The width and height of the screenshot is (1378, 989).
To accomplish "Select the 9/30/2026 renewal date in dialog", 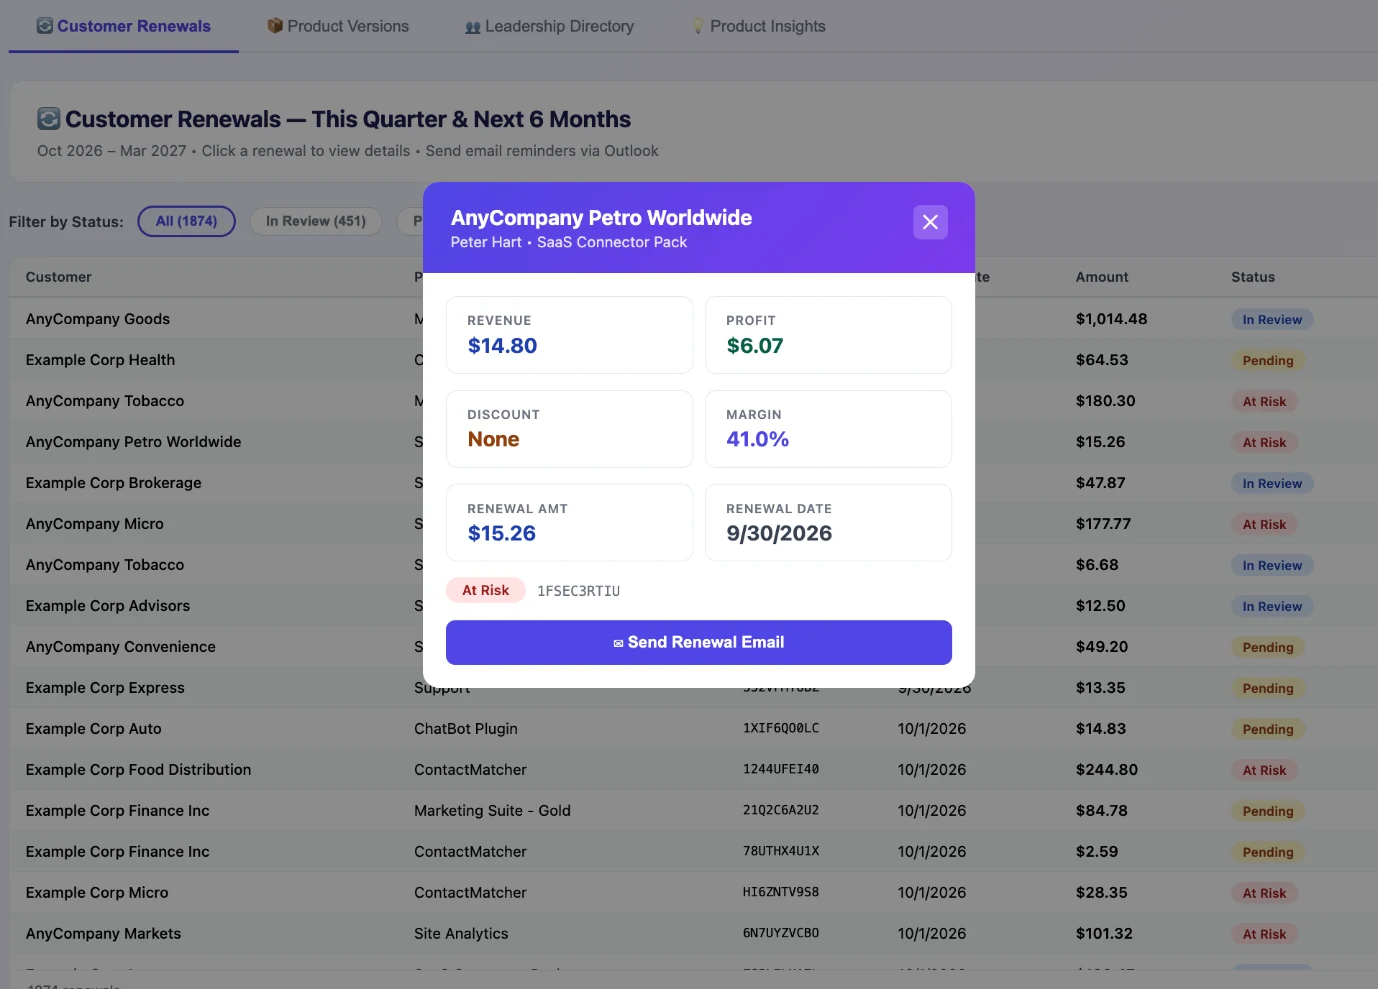I will 779,534.
